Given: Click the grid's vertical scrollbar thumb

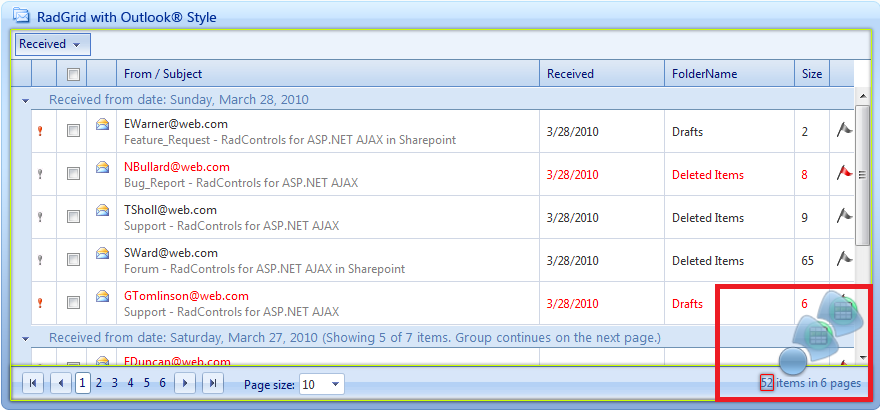Looking at the screenshot, I should point(862,170).
